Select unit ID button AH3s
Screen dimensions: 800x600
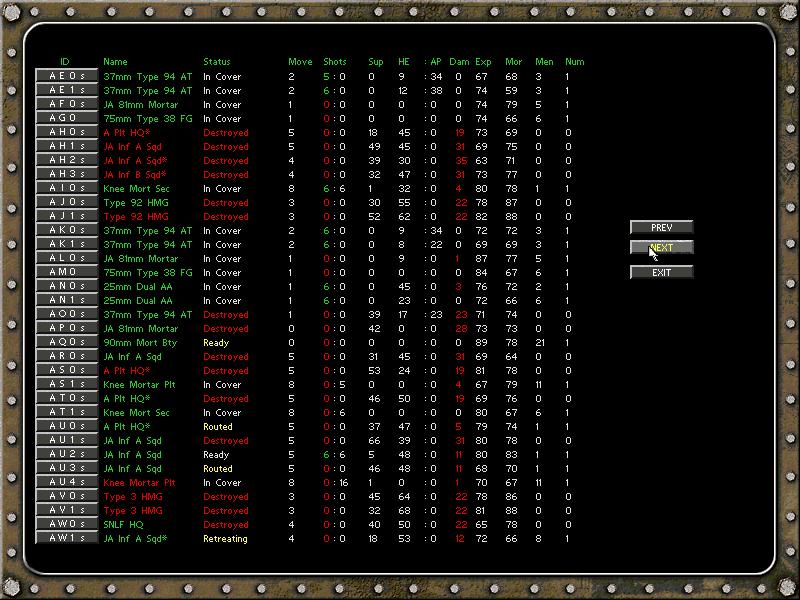[x=66, y=174]
